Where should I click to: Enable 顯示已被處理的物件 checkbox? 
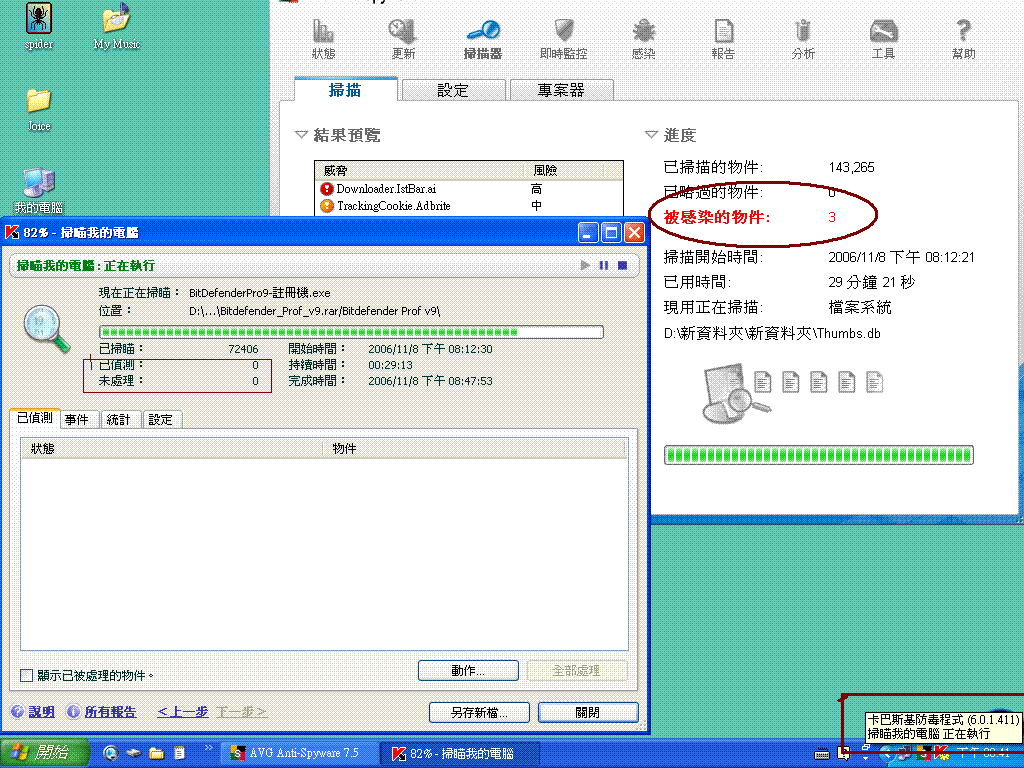pyautogui.click(x=27, y=676)
